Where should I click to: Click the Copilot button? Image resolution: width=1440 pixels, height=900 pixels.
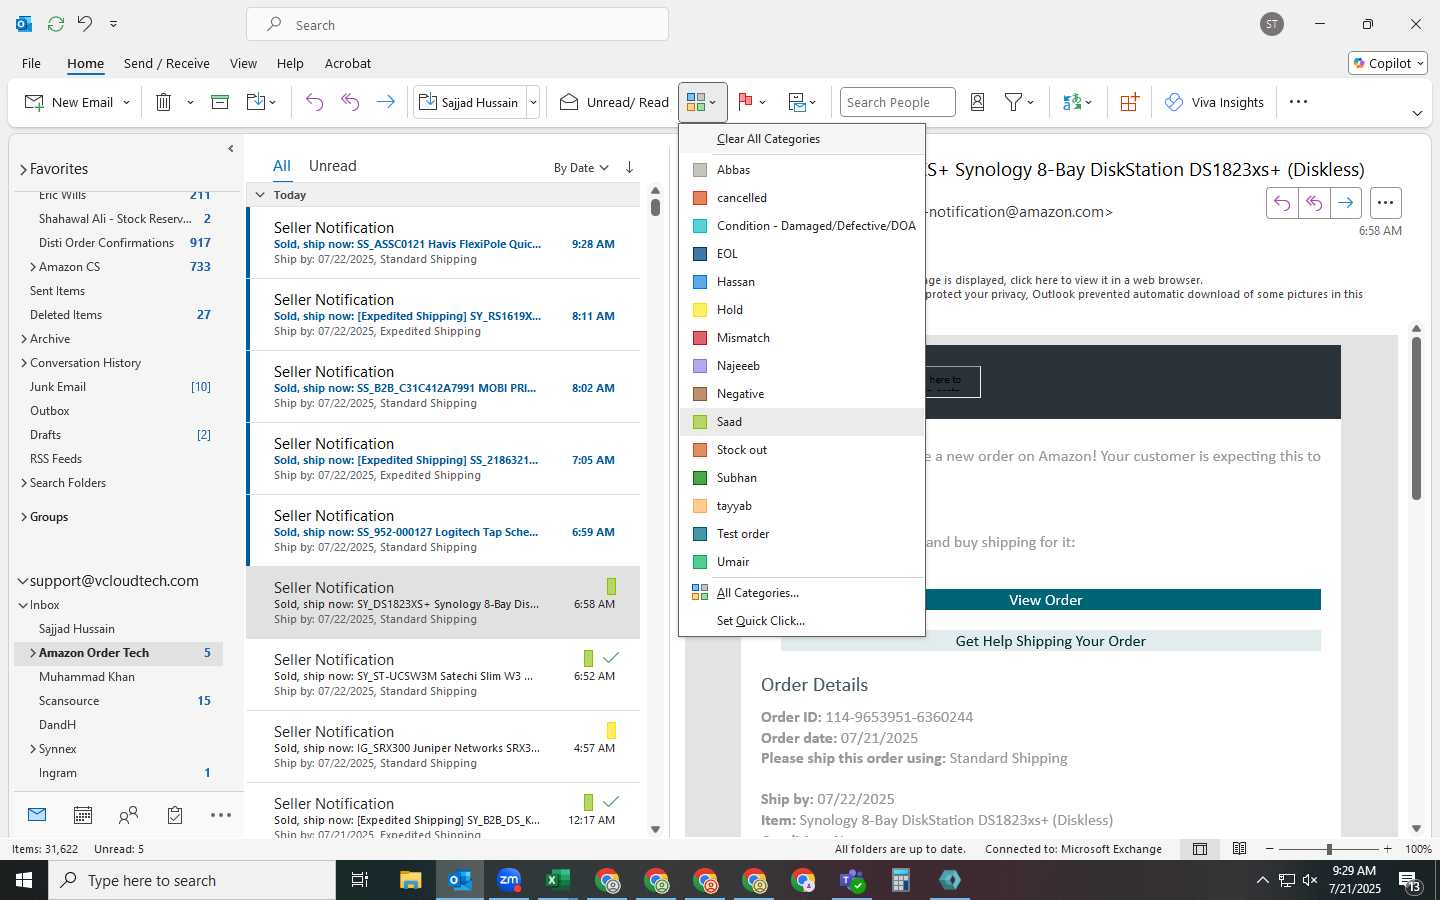pyautogui.click(x=1388, y=63)
